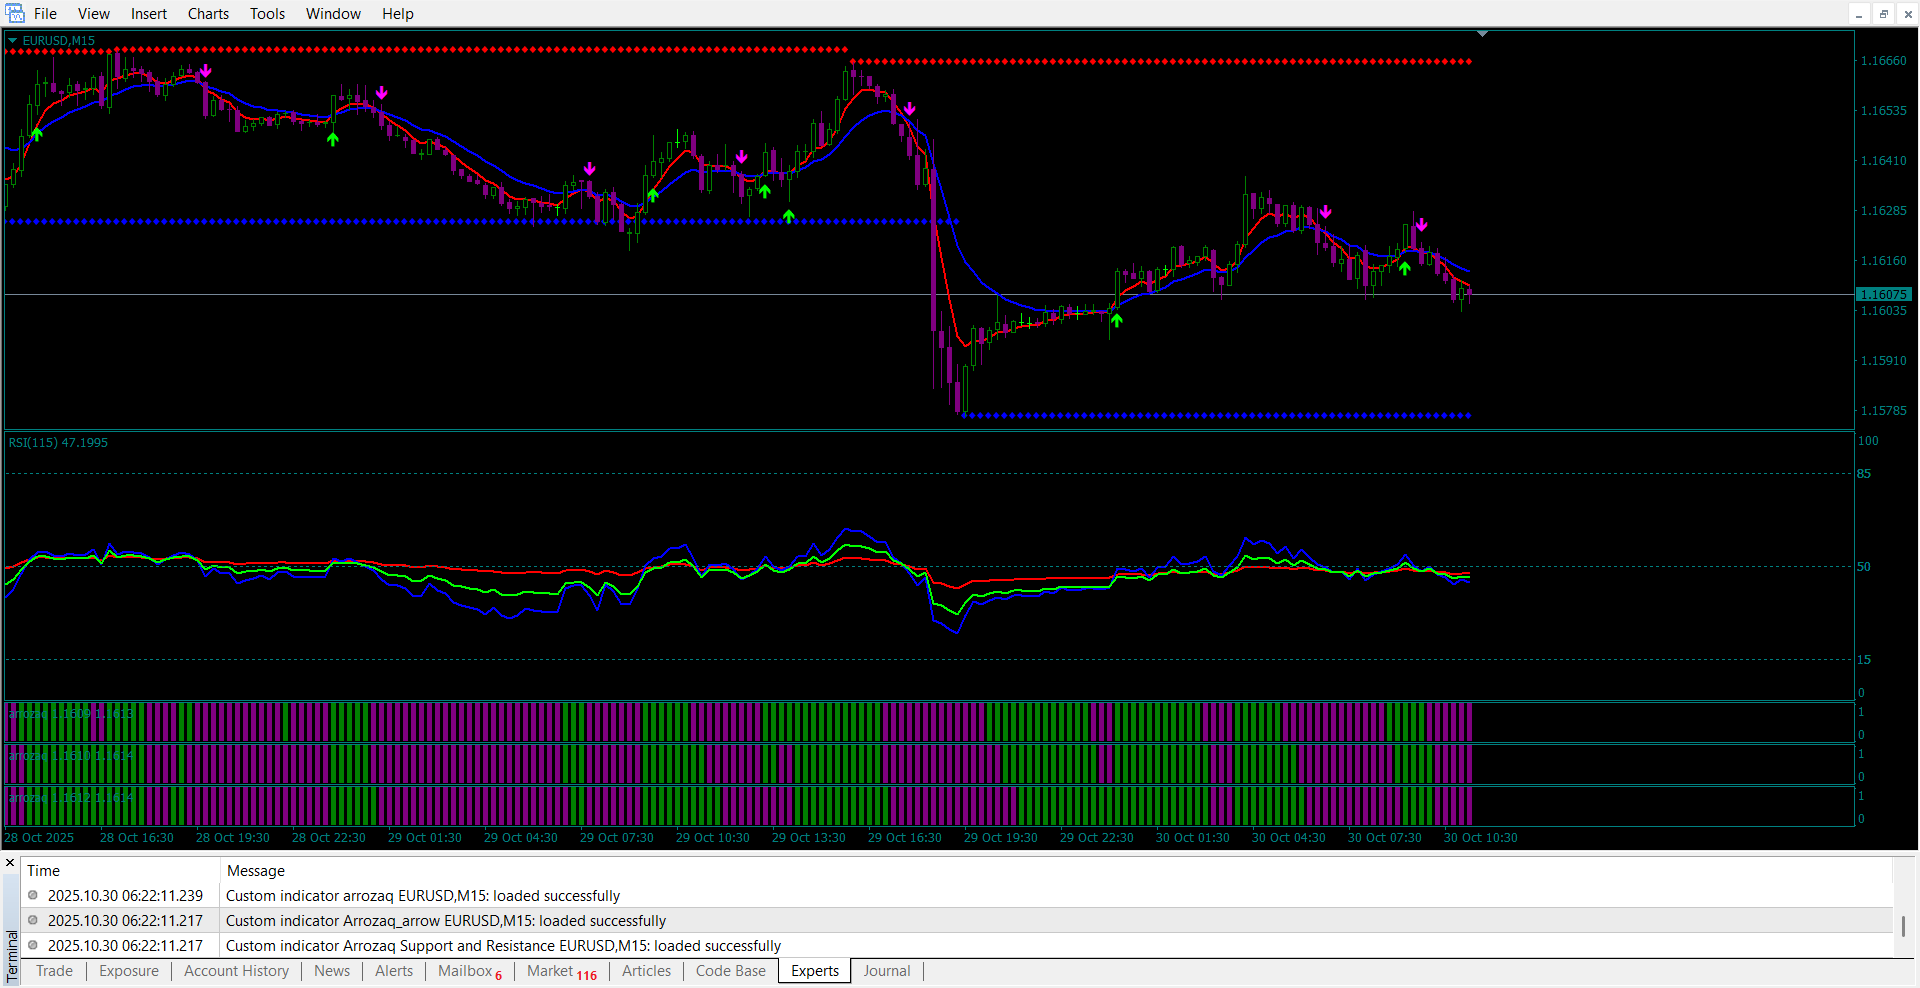Click the Message column header
Screen dimensions: 1920x988
256,871
